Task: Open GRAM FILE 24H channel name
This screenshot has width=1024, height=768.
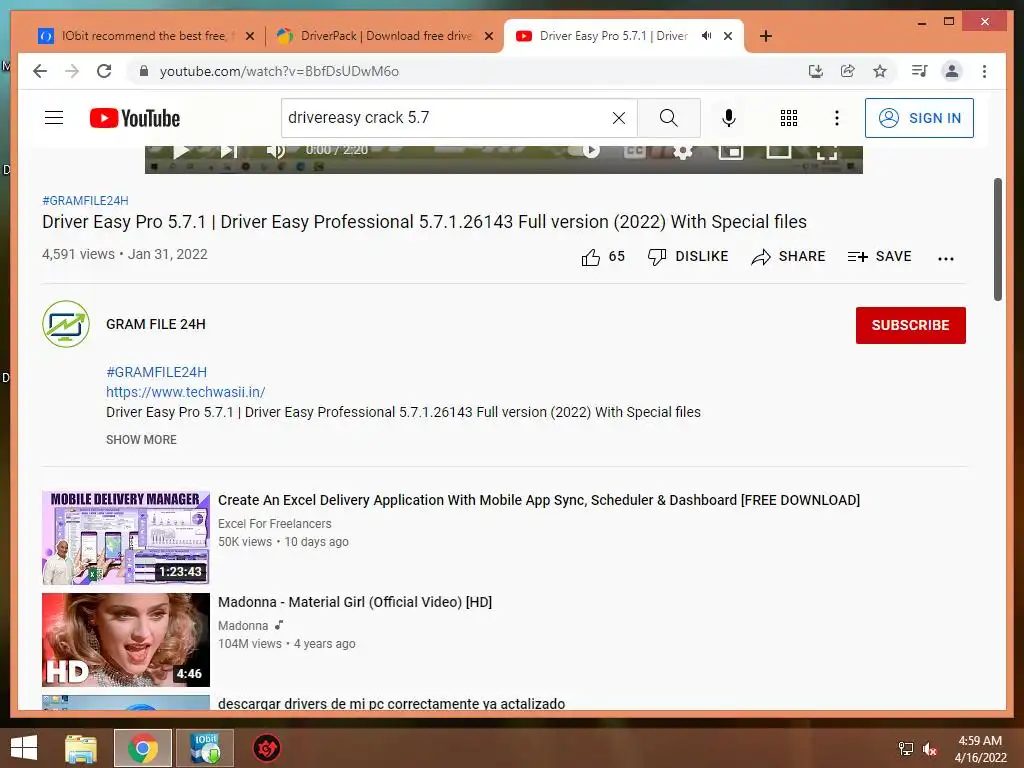Action: 155,324
